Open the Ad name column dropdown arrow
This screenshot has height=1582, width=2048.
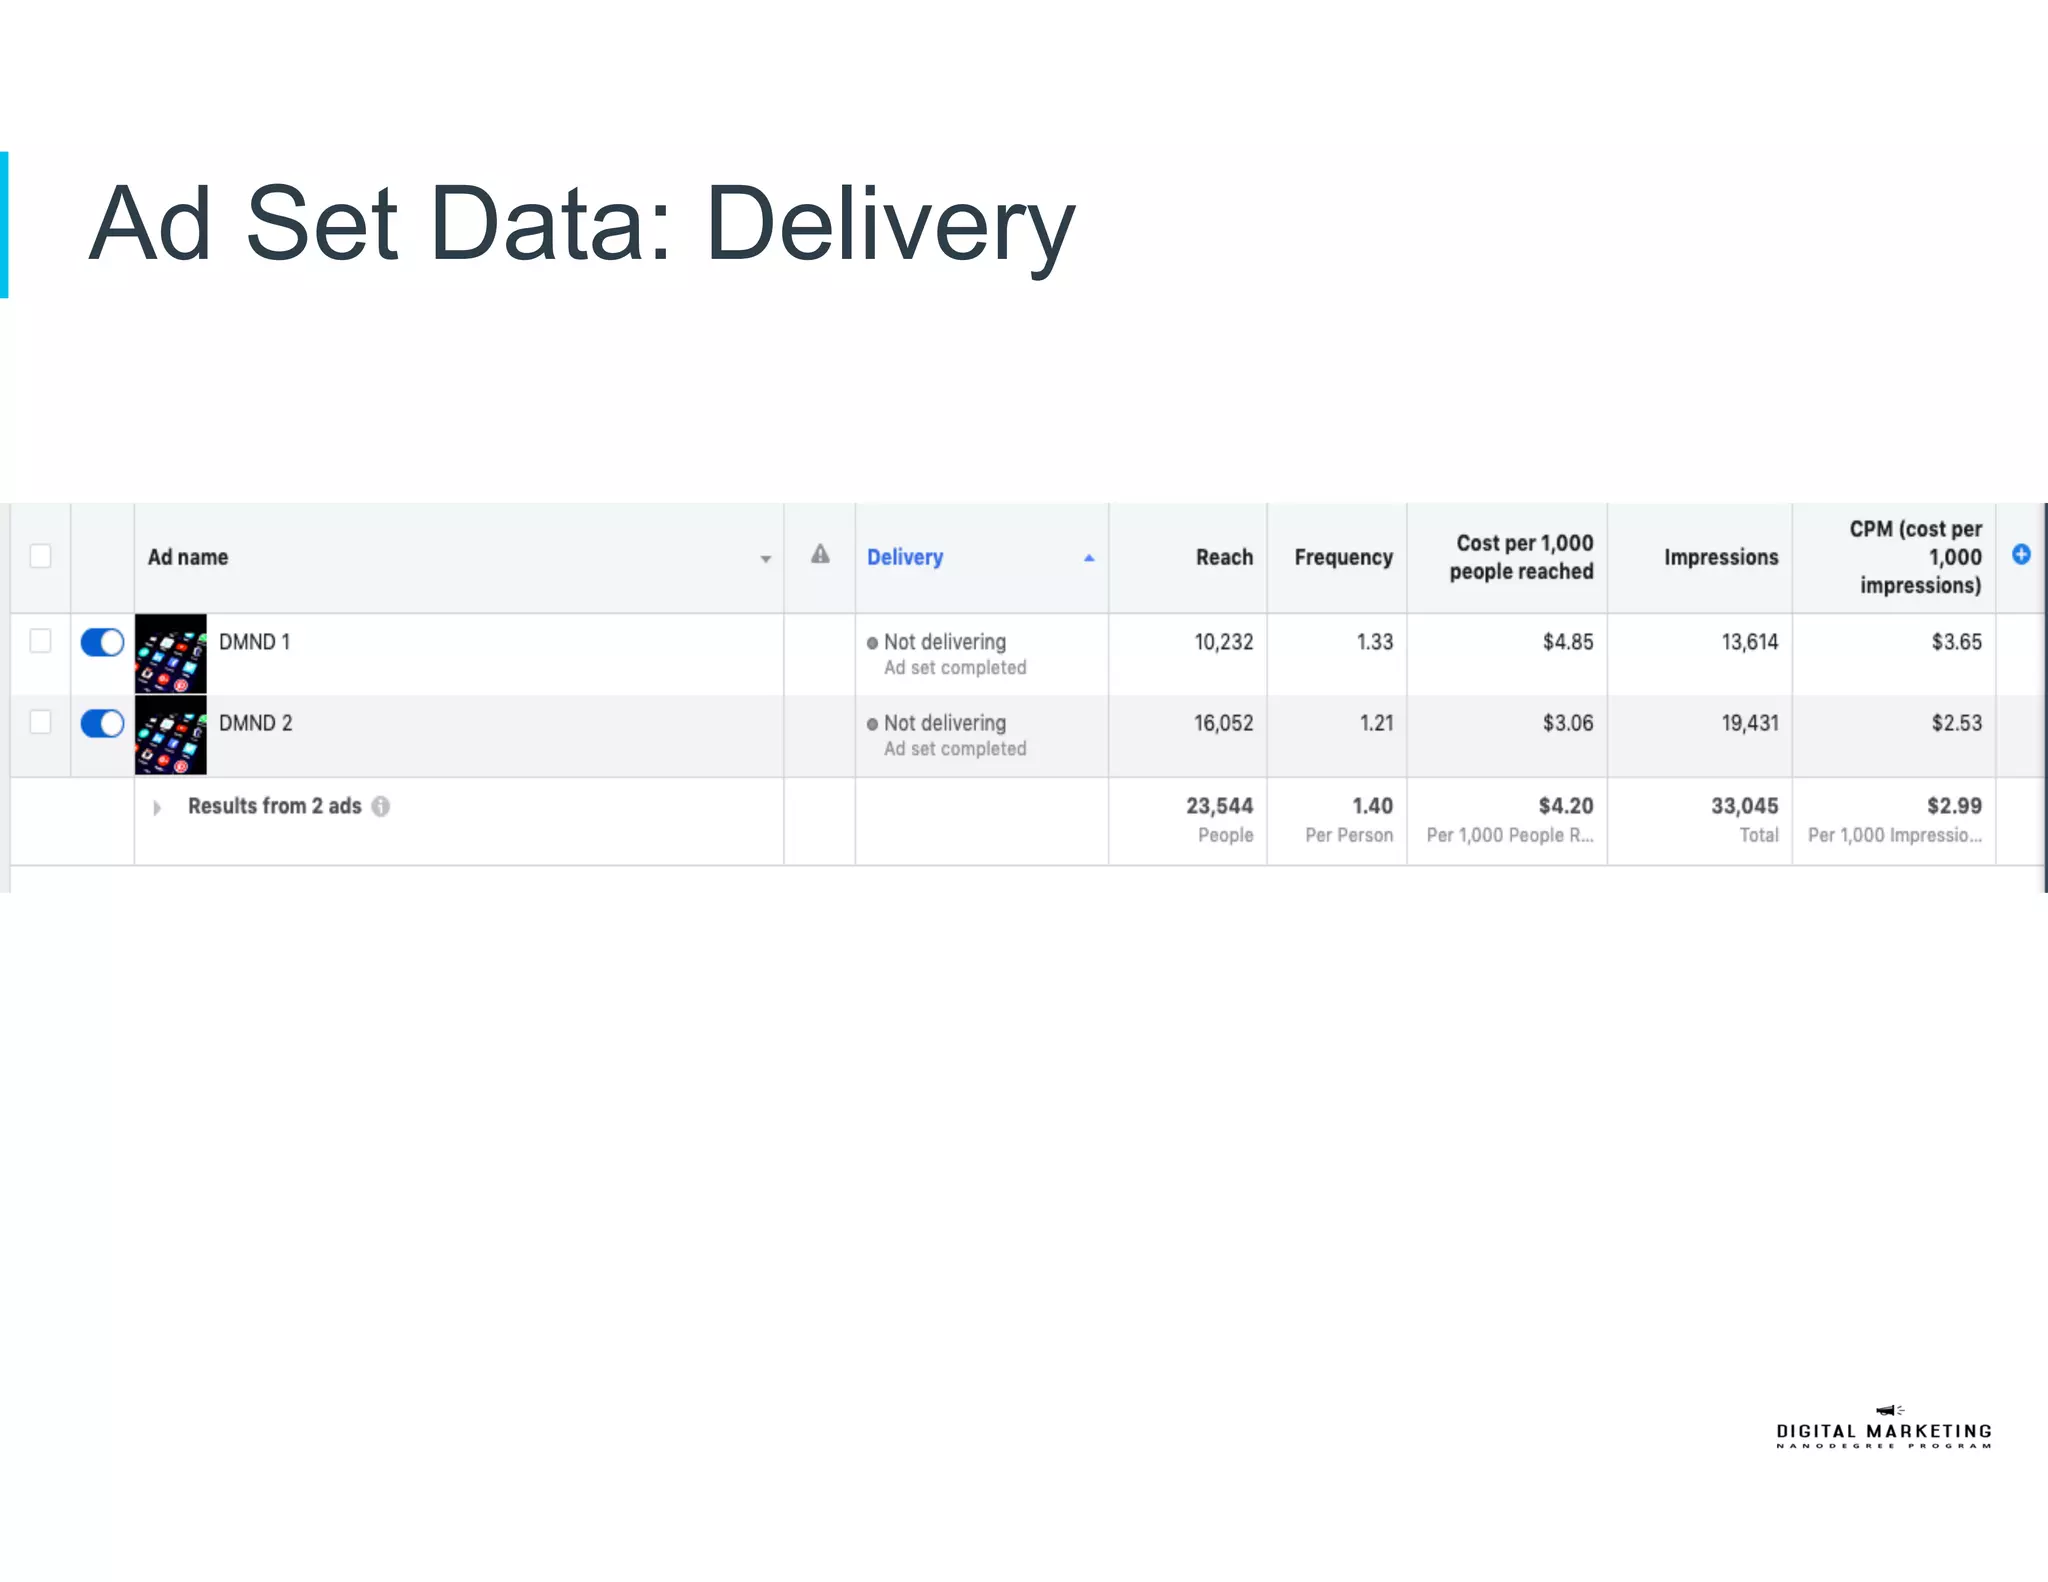765,559
